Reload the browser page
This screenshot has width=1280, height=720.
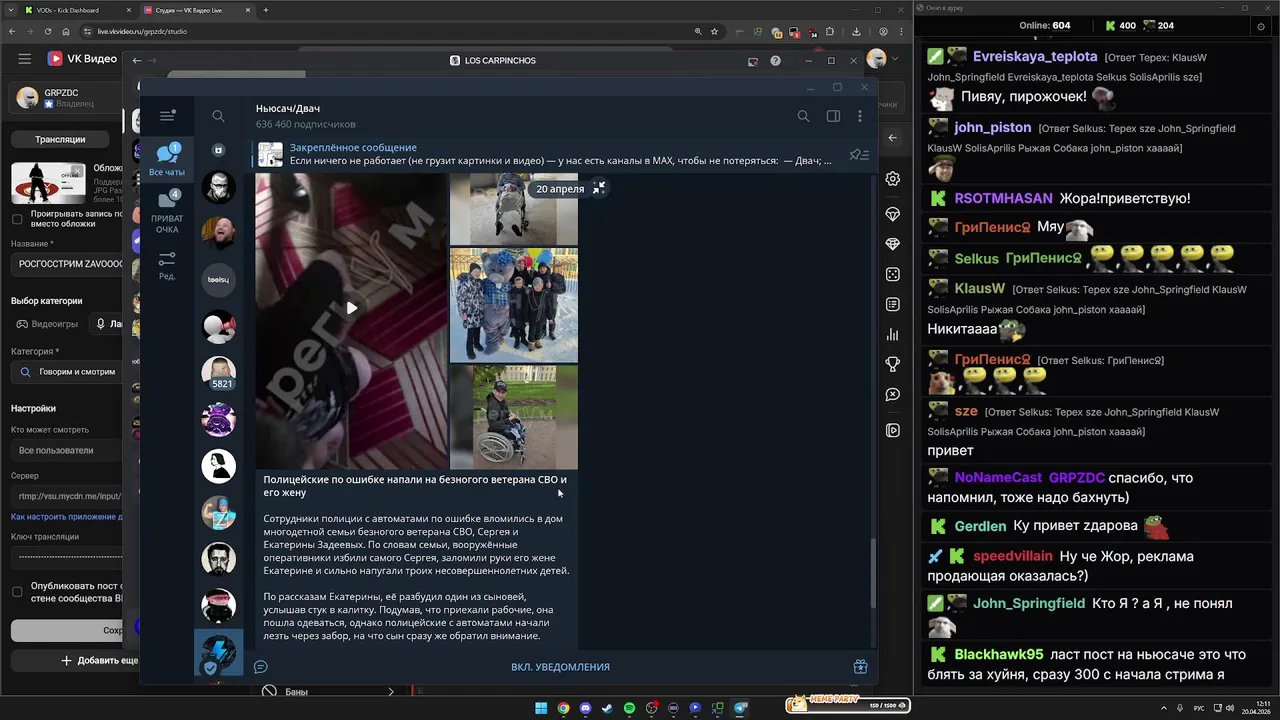click(x=48, y=31)
